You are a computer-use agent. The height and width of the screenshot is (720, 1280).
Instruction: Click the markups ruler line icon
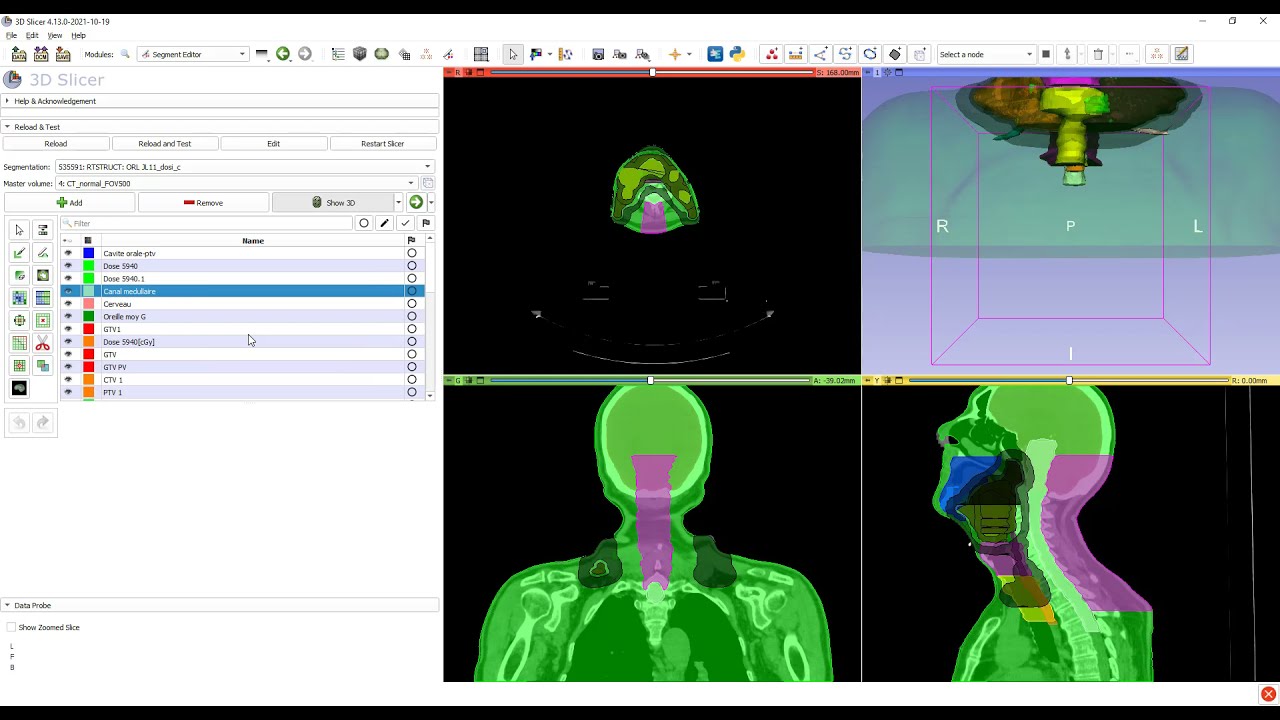click(796, 54)
